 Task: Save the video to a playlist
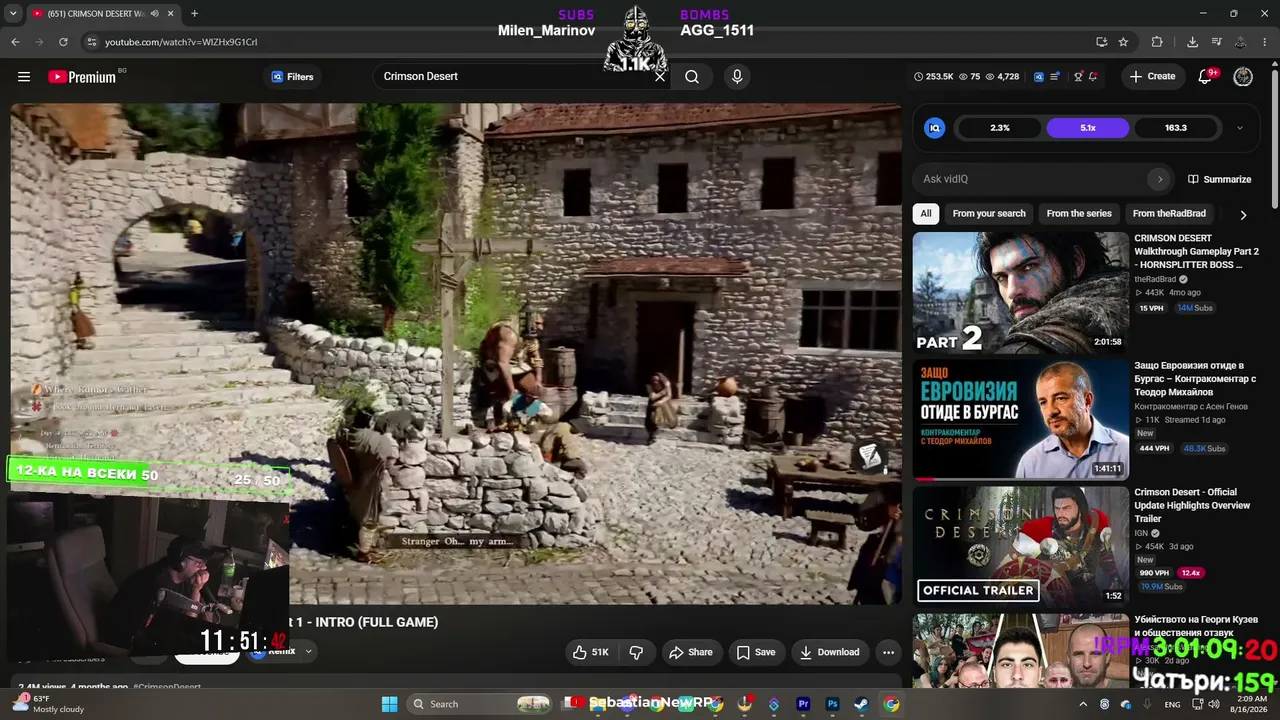pyautogui.click(x=756, y=652)
